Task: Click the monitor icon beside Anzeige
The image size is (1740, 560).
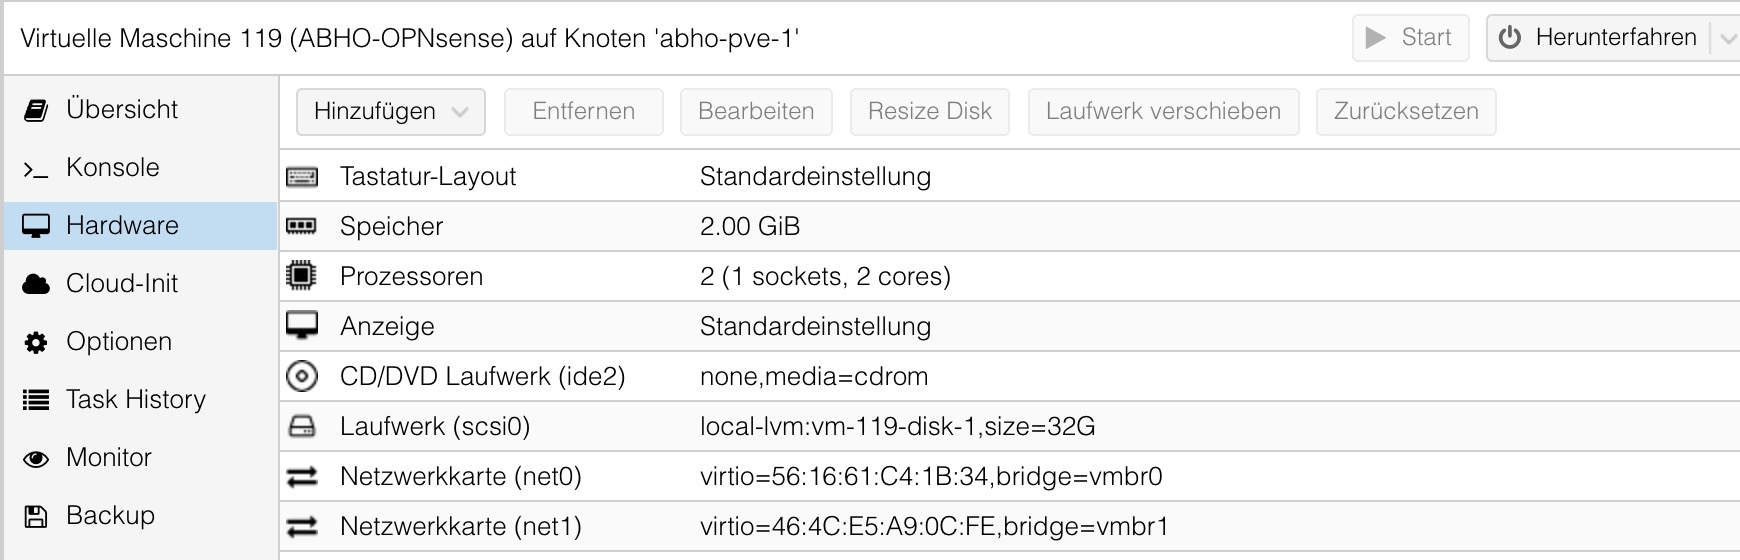Action: click(301, 325)
